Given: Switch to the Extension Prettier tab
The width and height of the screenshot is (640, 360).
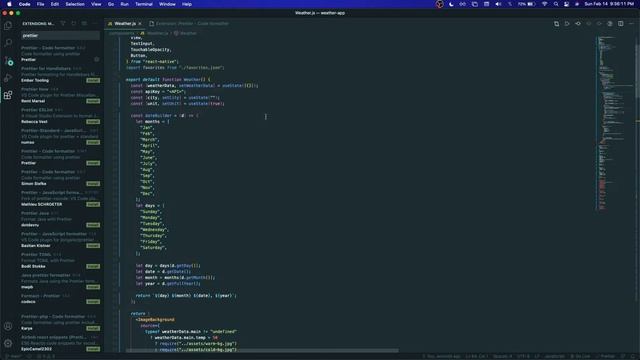Looking at the screenshot, I should (189, 24).
